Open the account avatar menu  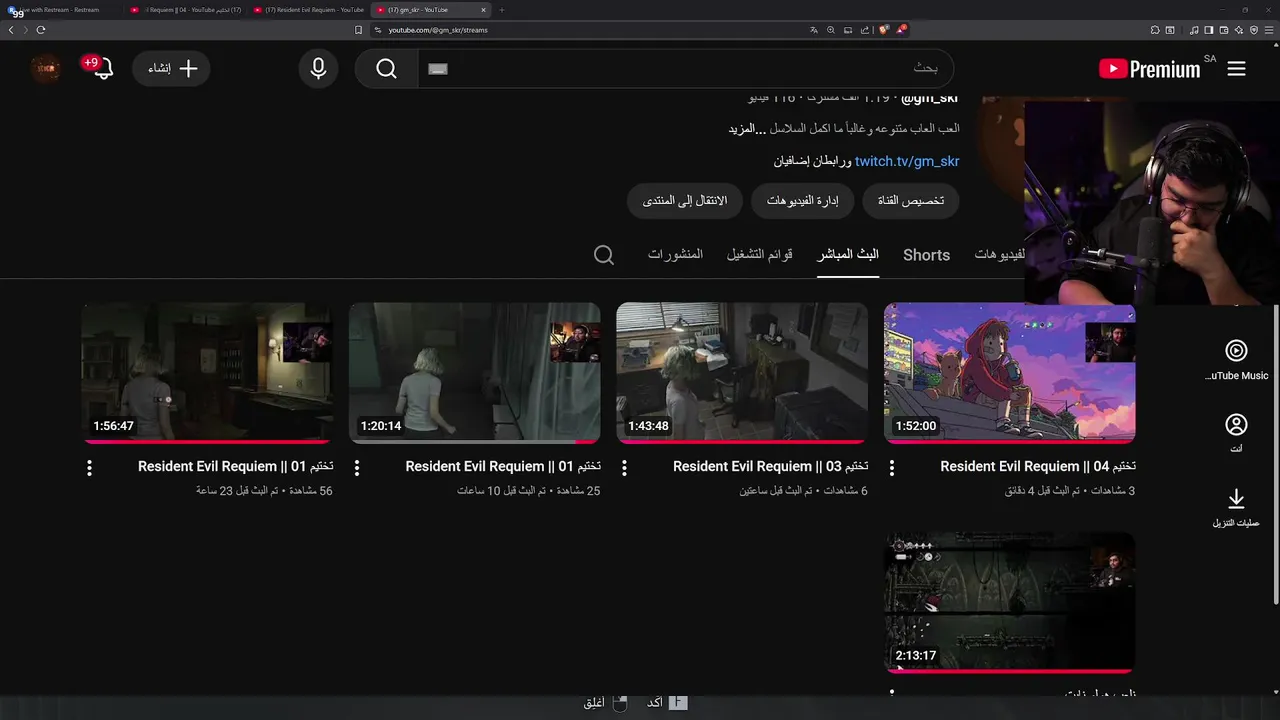tap(45, 68)
